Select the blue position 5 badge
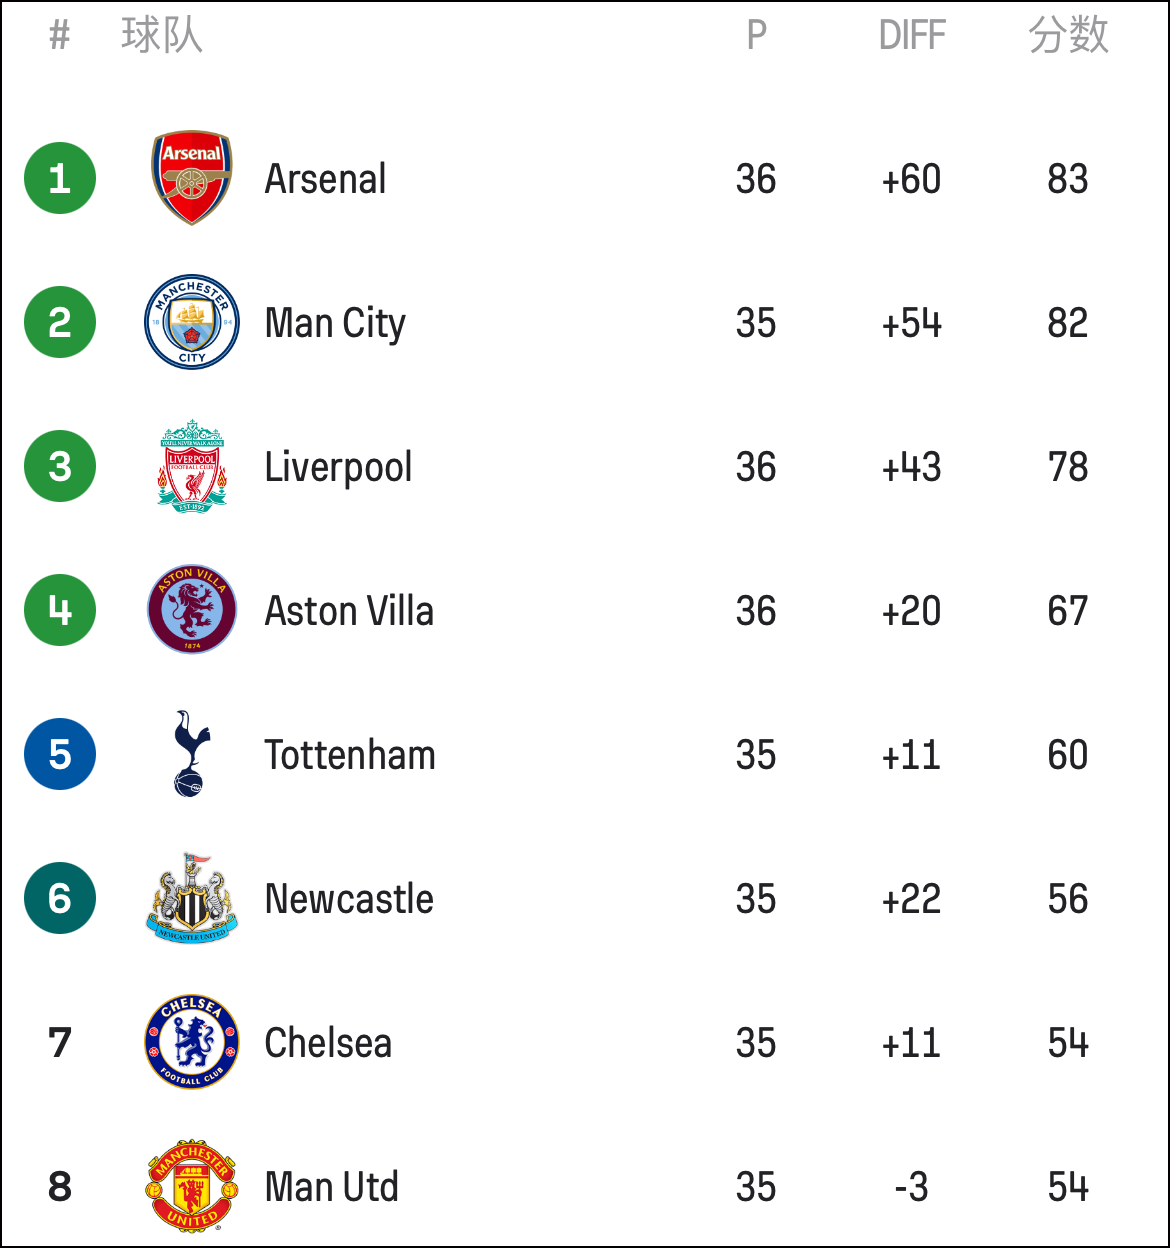Image resolution: width=1170 pixels, height=1248 pixels. coord(60,754)
